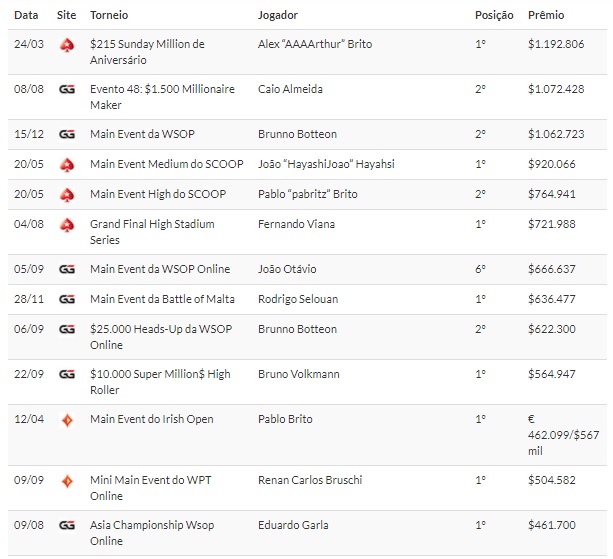Click GGPoker icon in Millionaire Maker row
The image size is (613, 559).
click(x=67, y=90)
